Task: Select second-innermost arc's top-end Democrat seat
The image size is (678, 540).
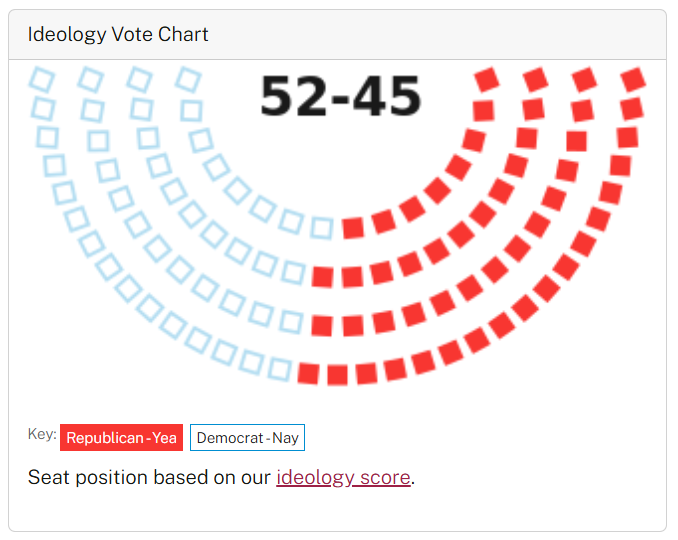Action: (x=139, y=80)
